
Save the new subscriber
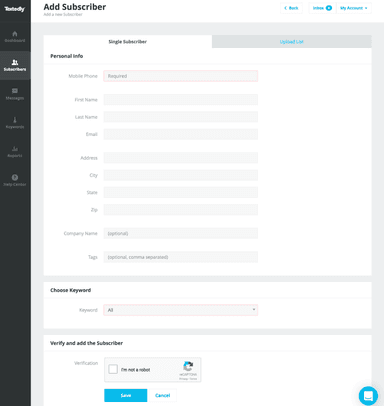126,395
